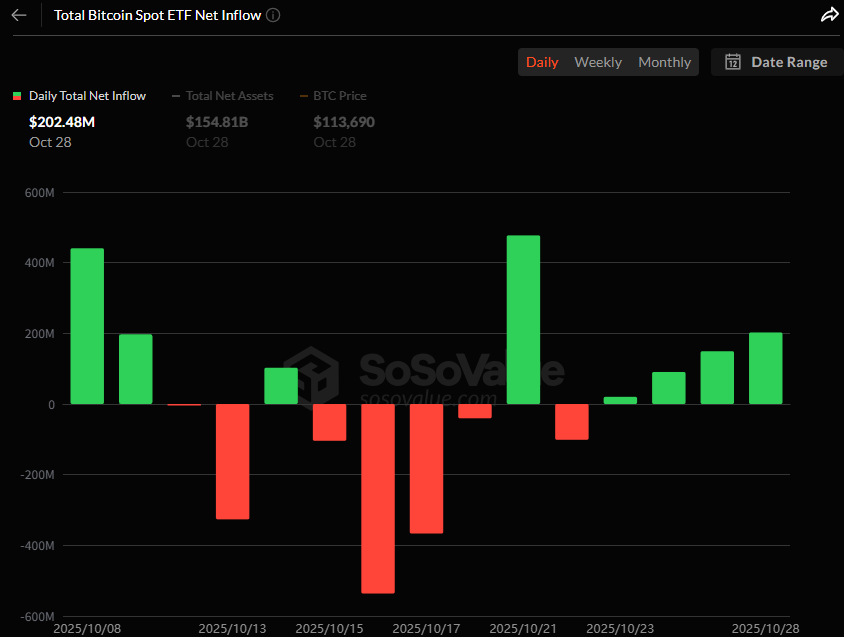Toggle the Daily Total Net Inflow series
Viewport: 844px width, 637px height.
(x=87, y=96)
